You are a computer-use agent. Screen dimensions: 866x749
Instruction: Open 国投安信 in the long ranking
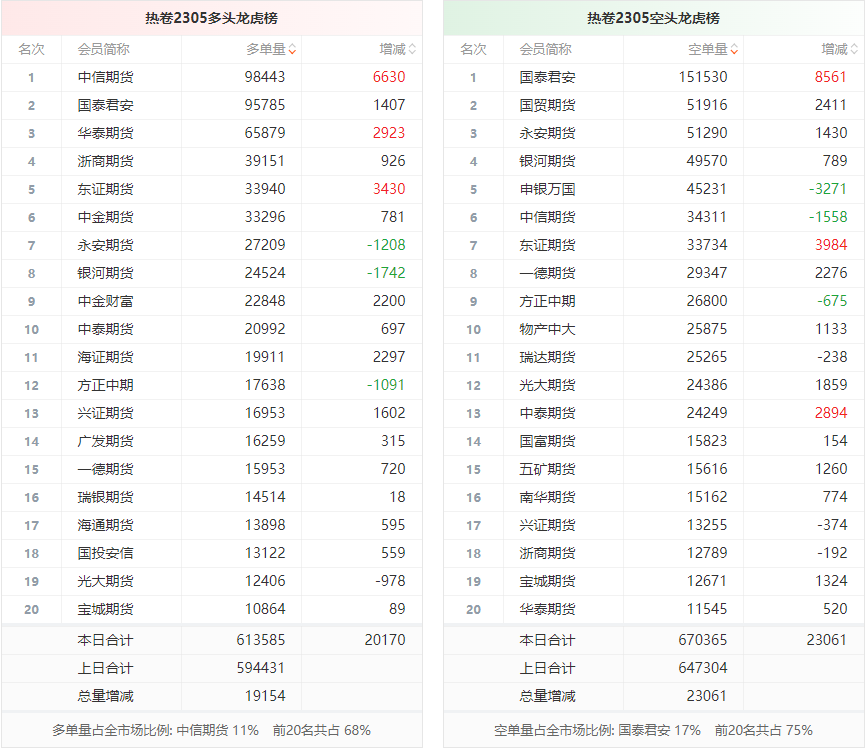(x=105, y=553)
